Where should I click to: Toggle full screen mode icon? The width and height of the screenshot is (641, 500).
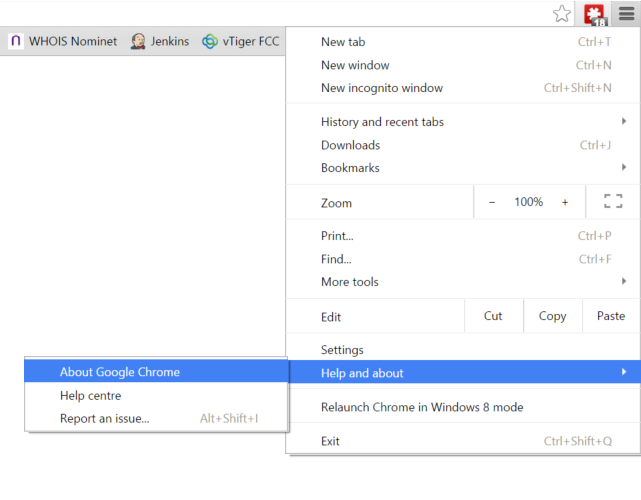pyautogui.click(x=613, y=201)
